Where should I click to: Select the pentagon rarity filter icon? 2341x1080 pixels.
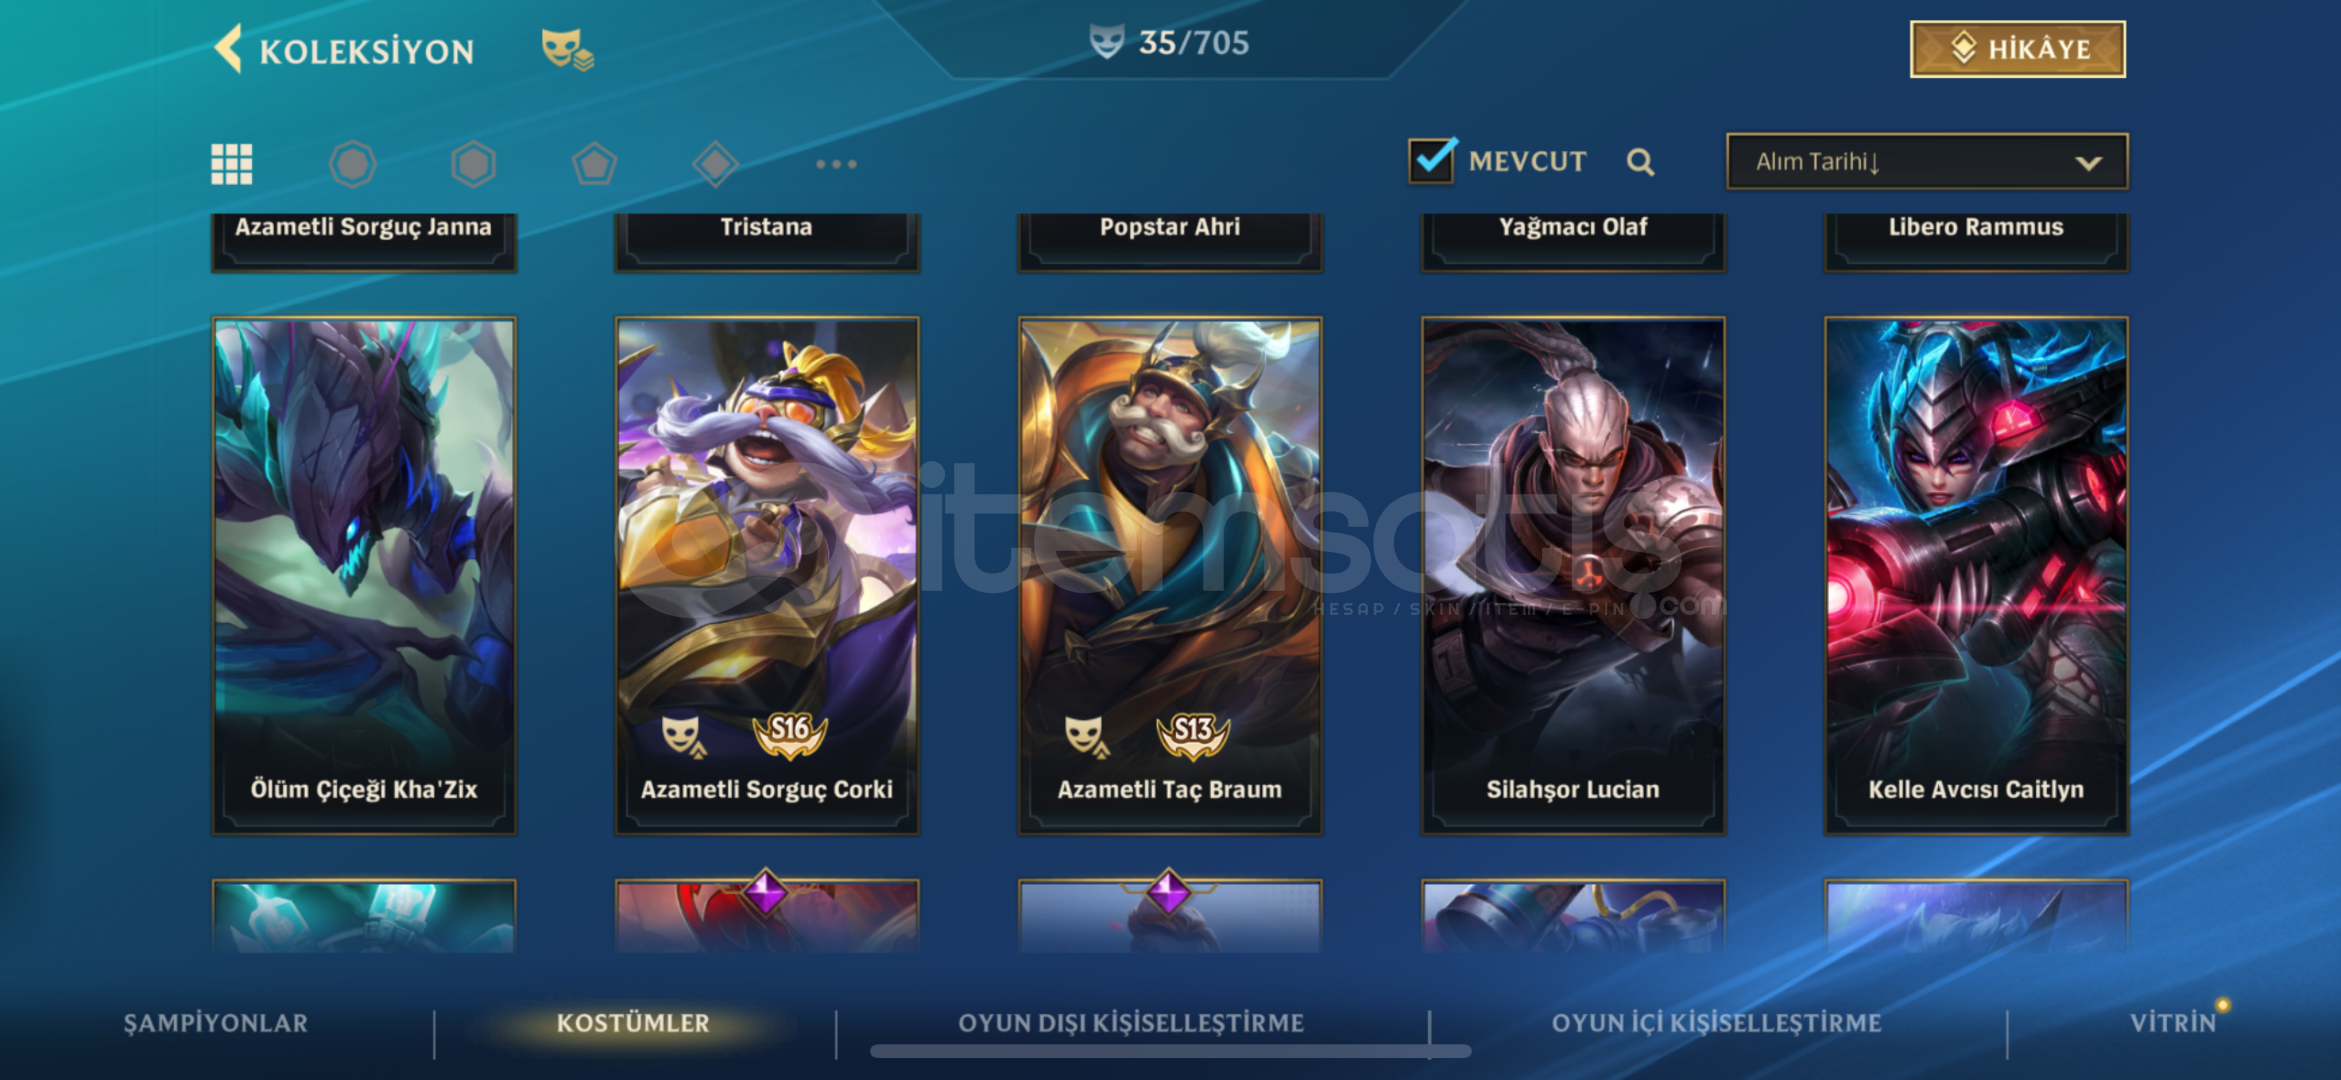[594, 164]
